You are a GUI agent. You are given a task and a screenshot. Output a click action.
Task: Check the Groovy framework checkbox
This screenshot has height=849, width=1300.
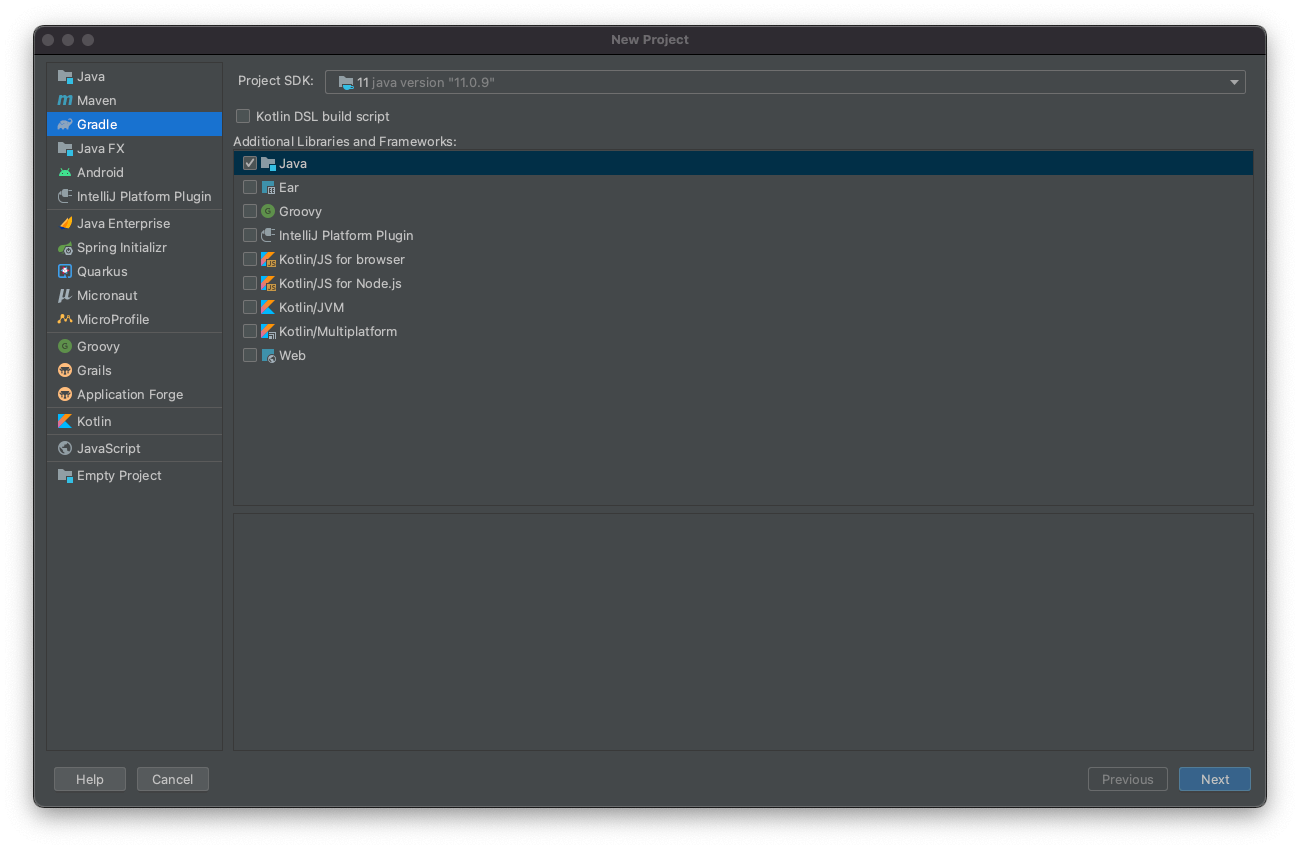coord(250,211)
